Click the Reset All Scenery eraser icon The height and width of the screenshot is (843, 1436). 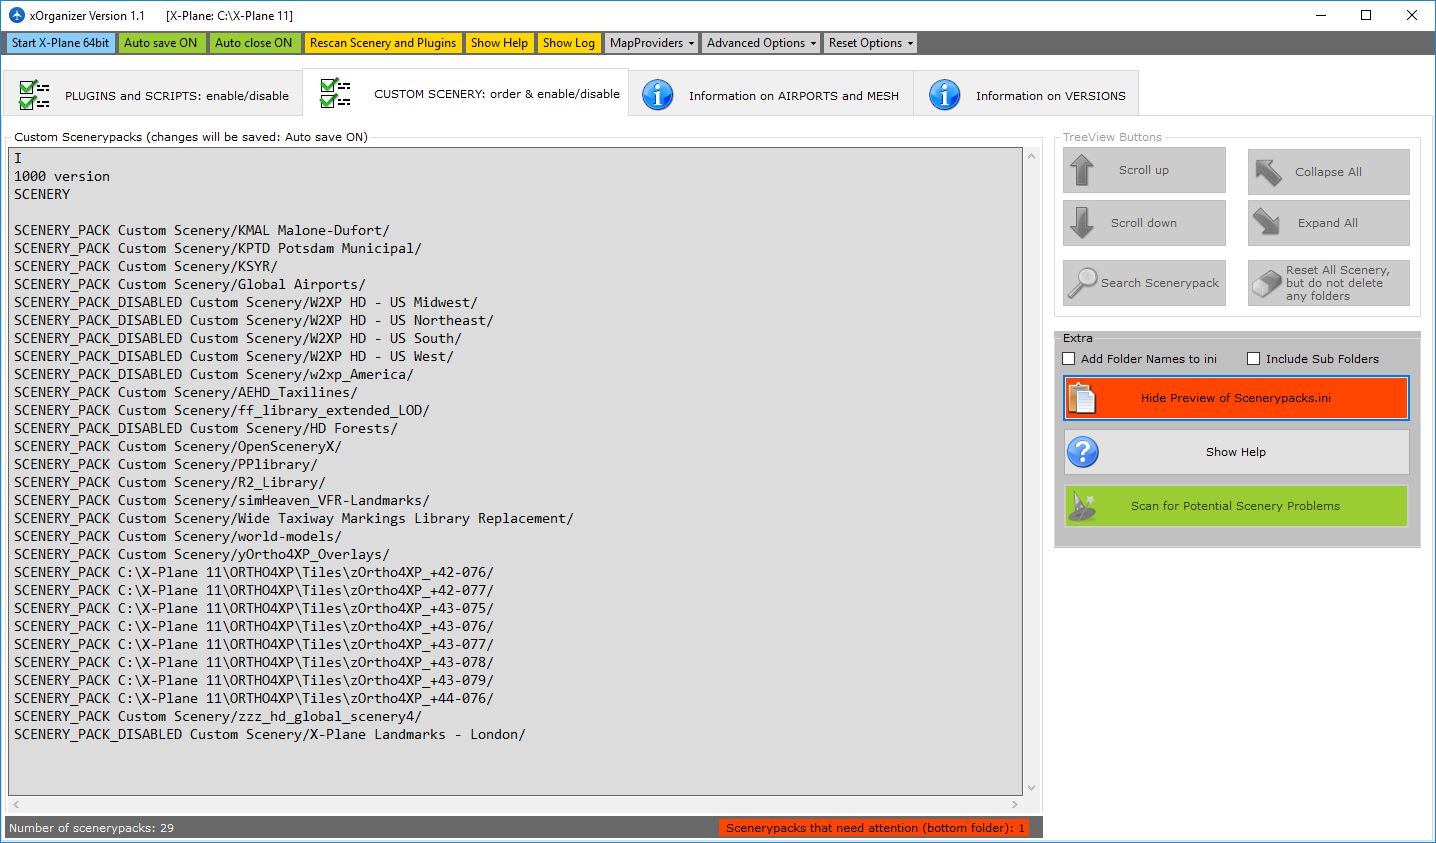pos(1267,284)
